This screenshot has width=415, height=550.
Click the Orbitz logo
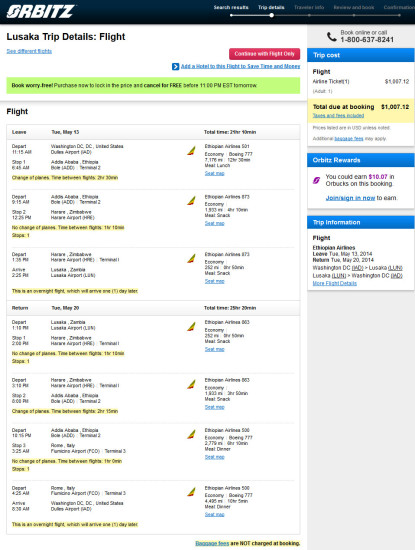pos(40,12)
